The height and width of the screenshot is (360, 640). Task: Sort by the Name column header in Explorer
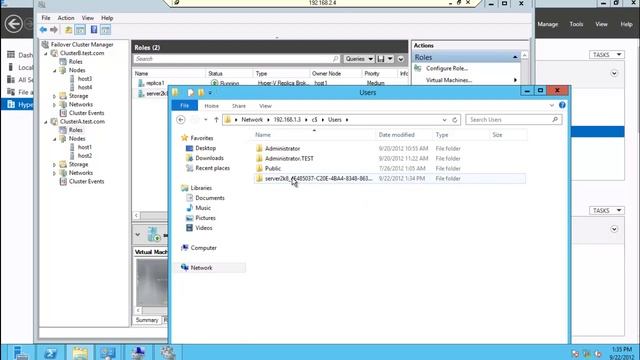point(263,135)
